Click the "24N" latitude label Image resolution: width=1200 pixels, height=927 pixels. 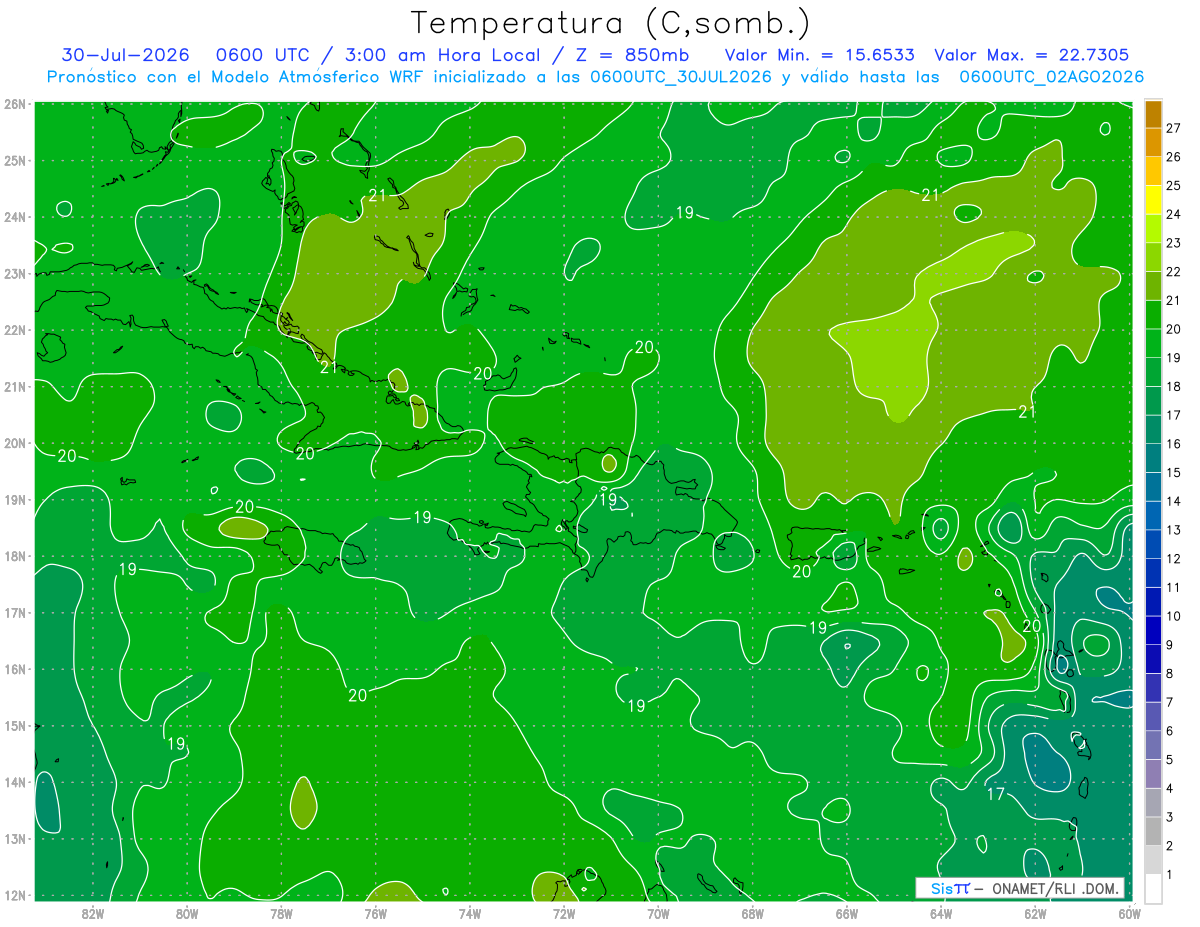click(x=15, y=217)
